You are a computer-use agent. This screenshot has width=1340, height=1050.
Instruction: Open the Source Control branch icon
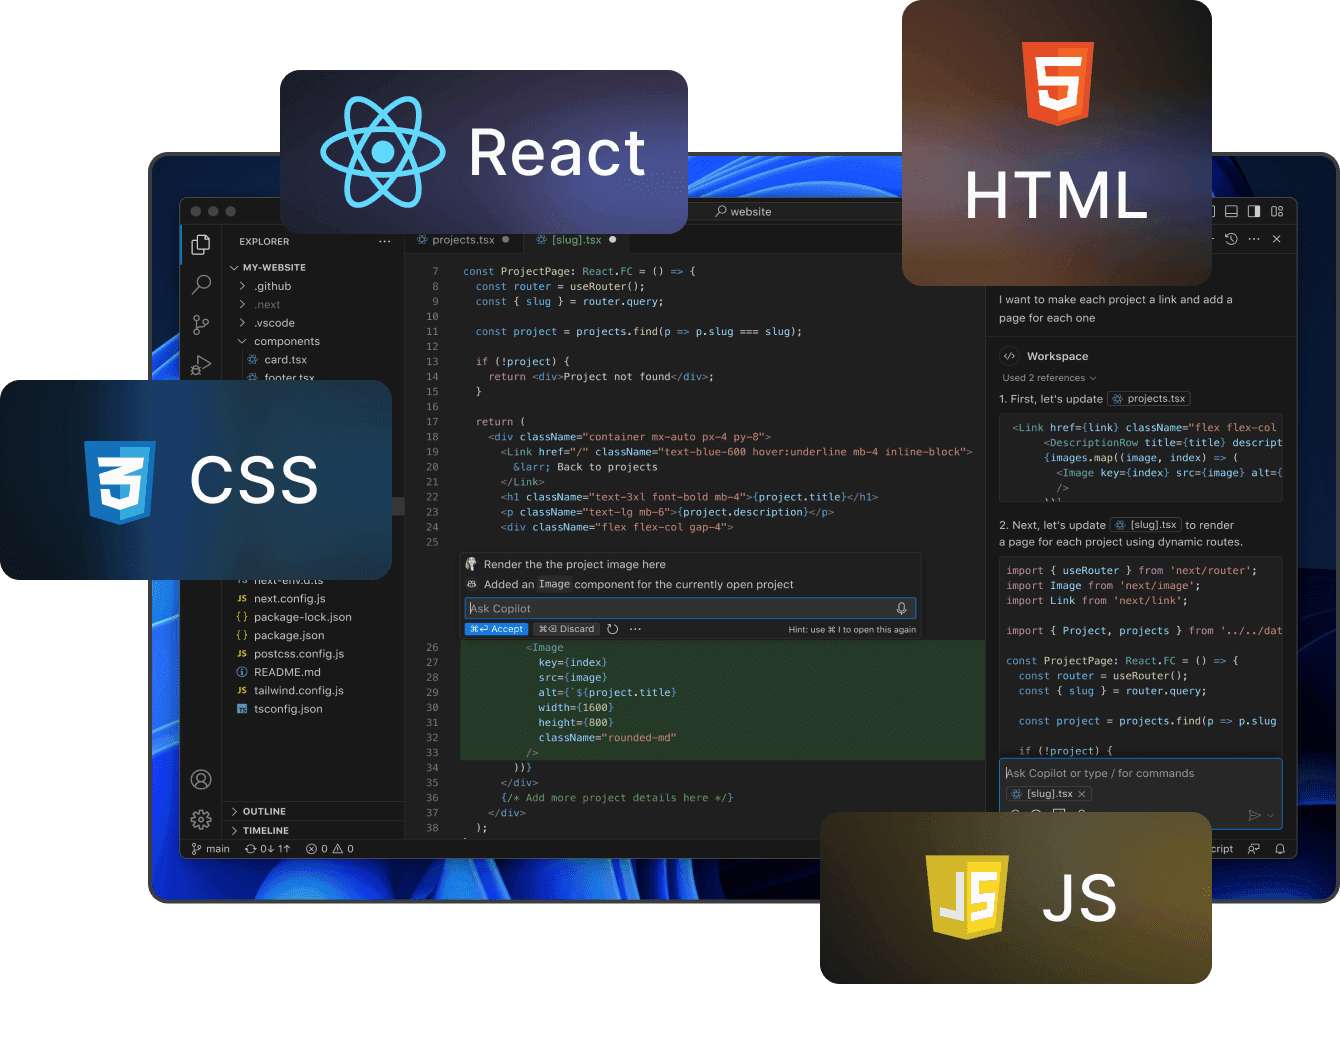click(201, 324)
